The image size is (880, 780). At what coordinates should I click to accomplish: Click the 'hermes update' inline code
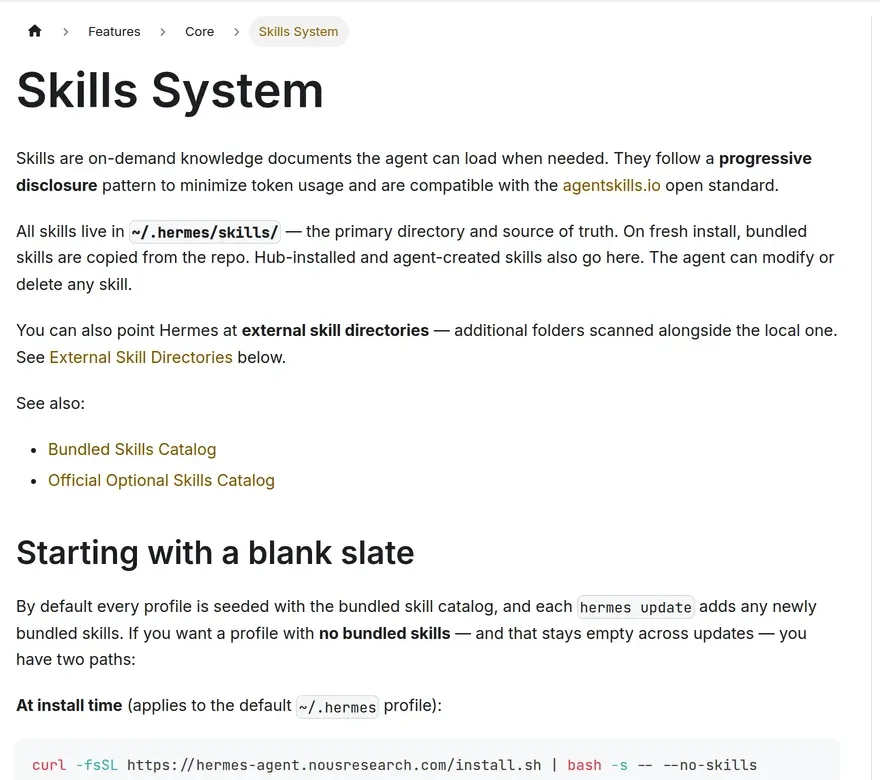pyautogui.click(x=635, y=607)
